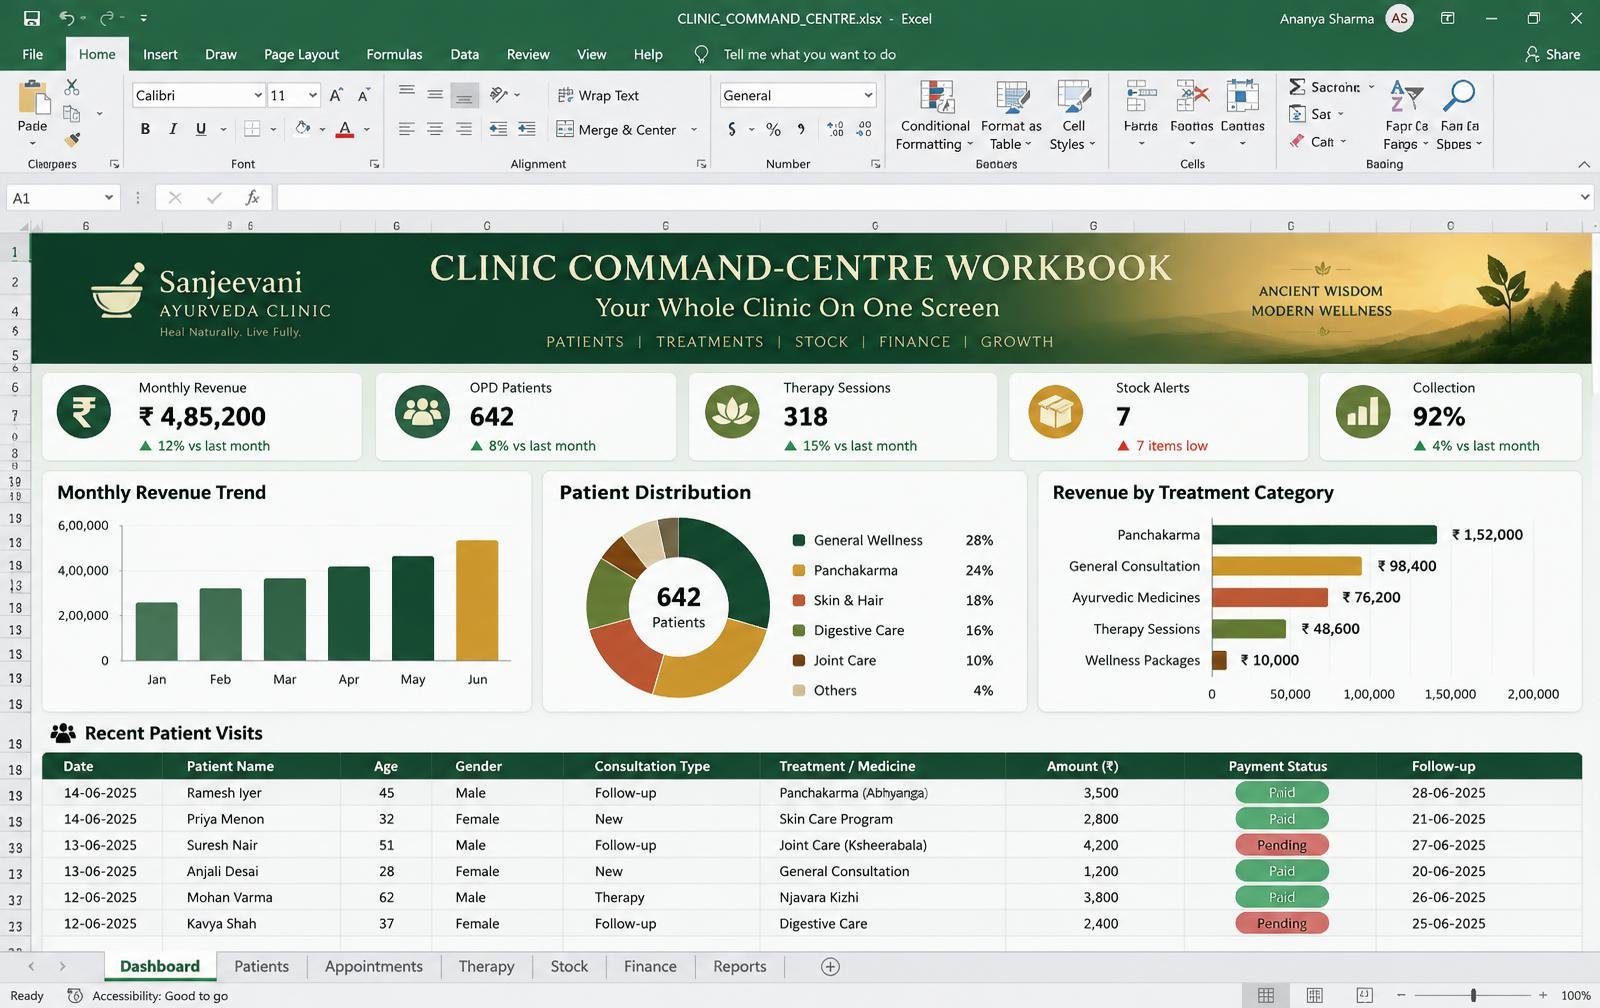The image size is (1600, 1008).
Task: Click the Center align icon
Action: pyautogui.click(x=435, y=129)
